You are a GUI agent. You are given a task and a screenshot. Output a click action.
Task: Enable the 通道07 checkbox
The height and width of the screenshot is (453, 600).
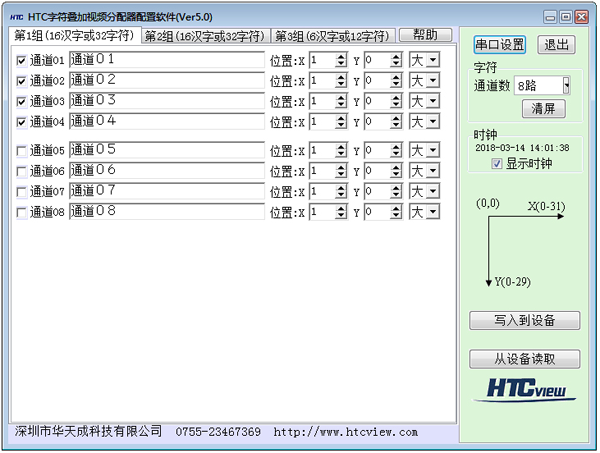pos(21,192)
